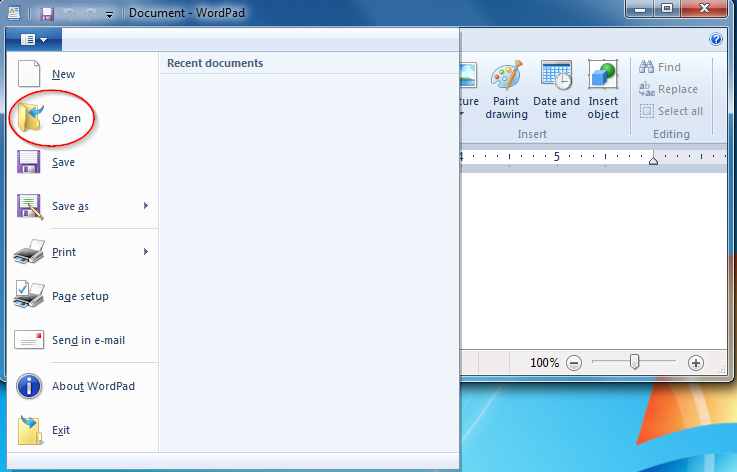Image resolution: width=737 pixels, height=472 pixels.
Task: Click the zoom in plus button
Action: (x=696, y=363)
